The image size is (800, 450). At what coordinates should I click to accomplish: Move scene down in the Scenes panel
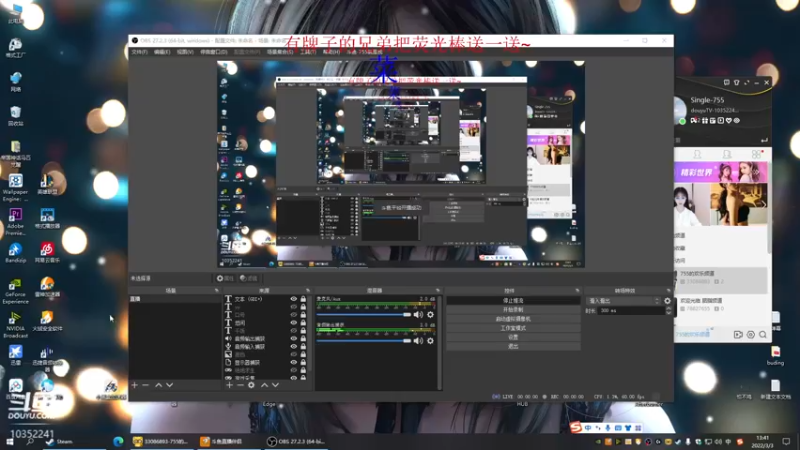pos(169,385)
